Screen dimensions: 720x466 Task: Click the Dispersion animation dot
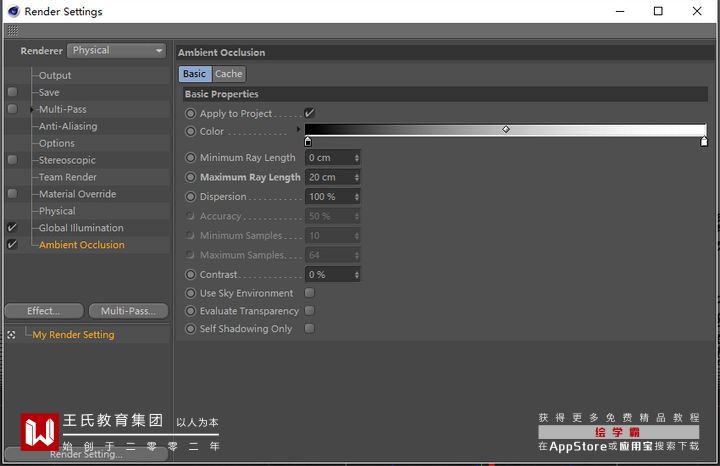tap(190, 197)
